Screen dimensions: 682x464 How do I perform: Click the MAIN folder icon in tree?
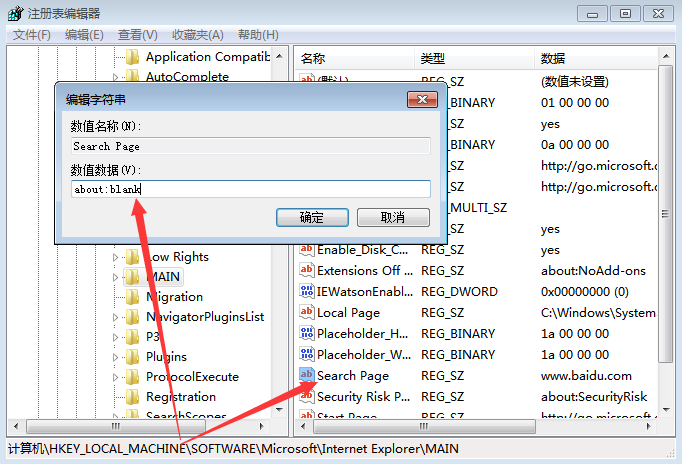(x=133, y=277)
